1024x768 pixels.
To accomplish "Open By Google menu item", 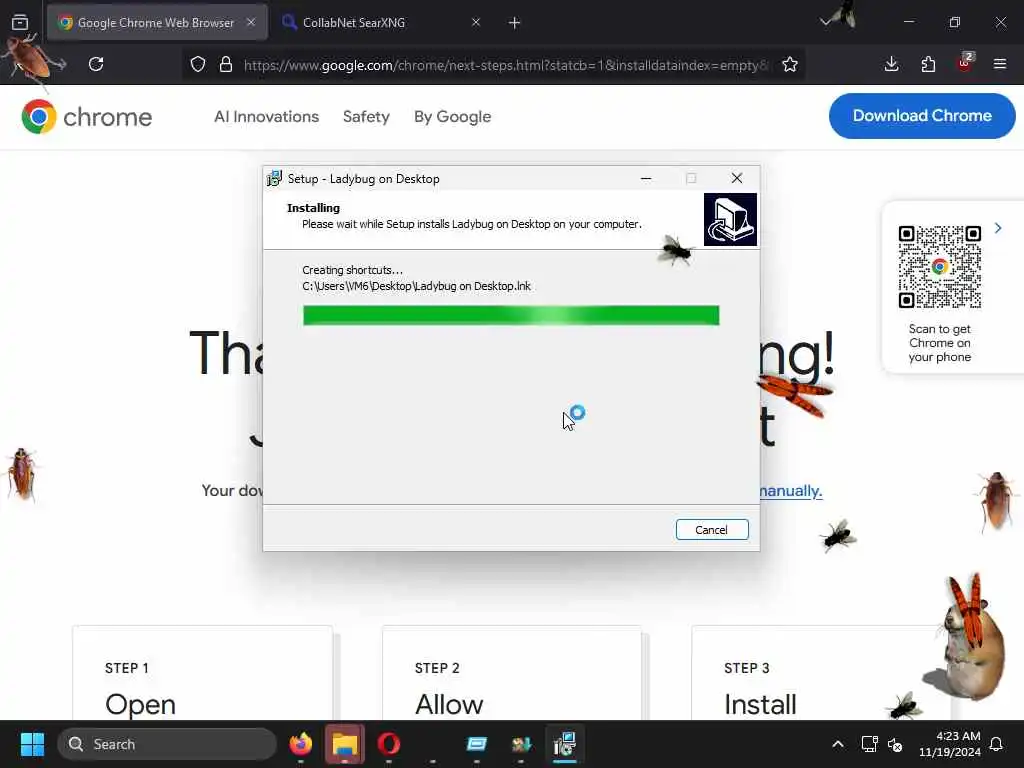I will [453, 117].
